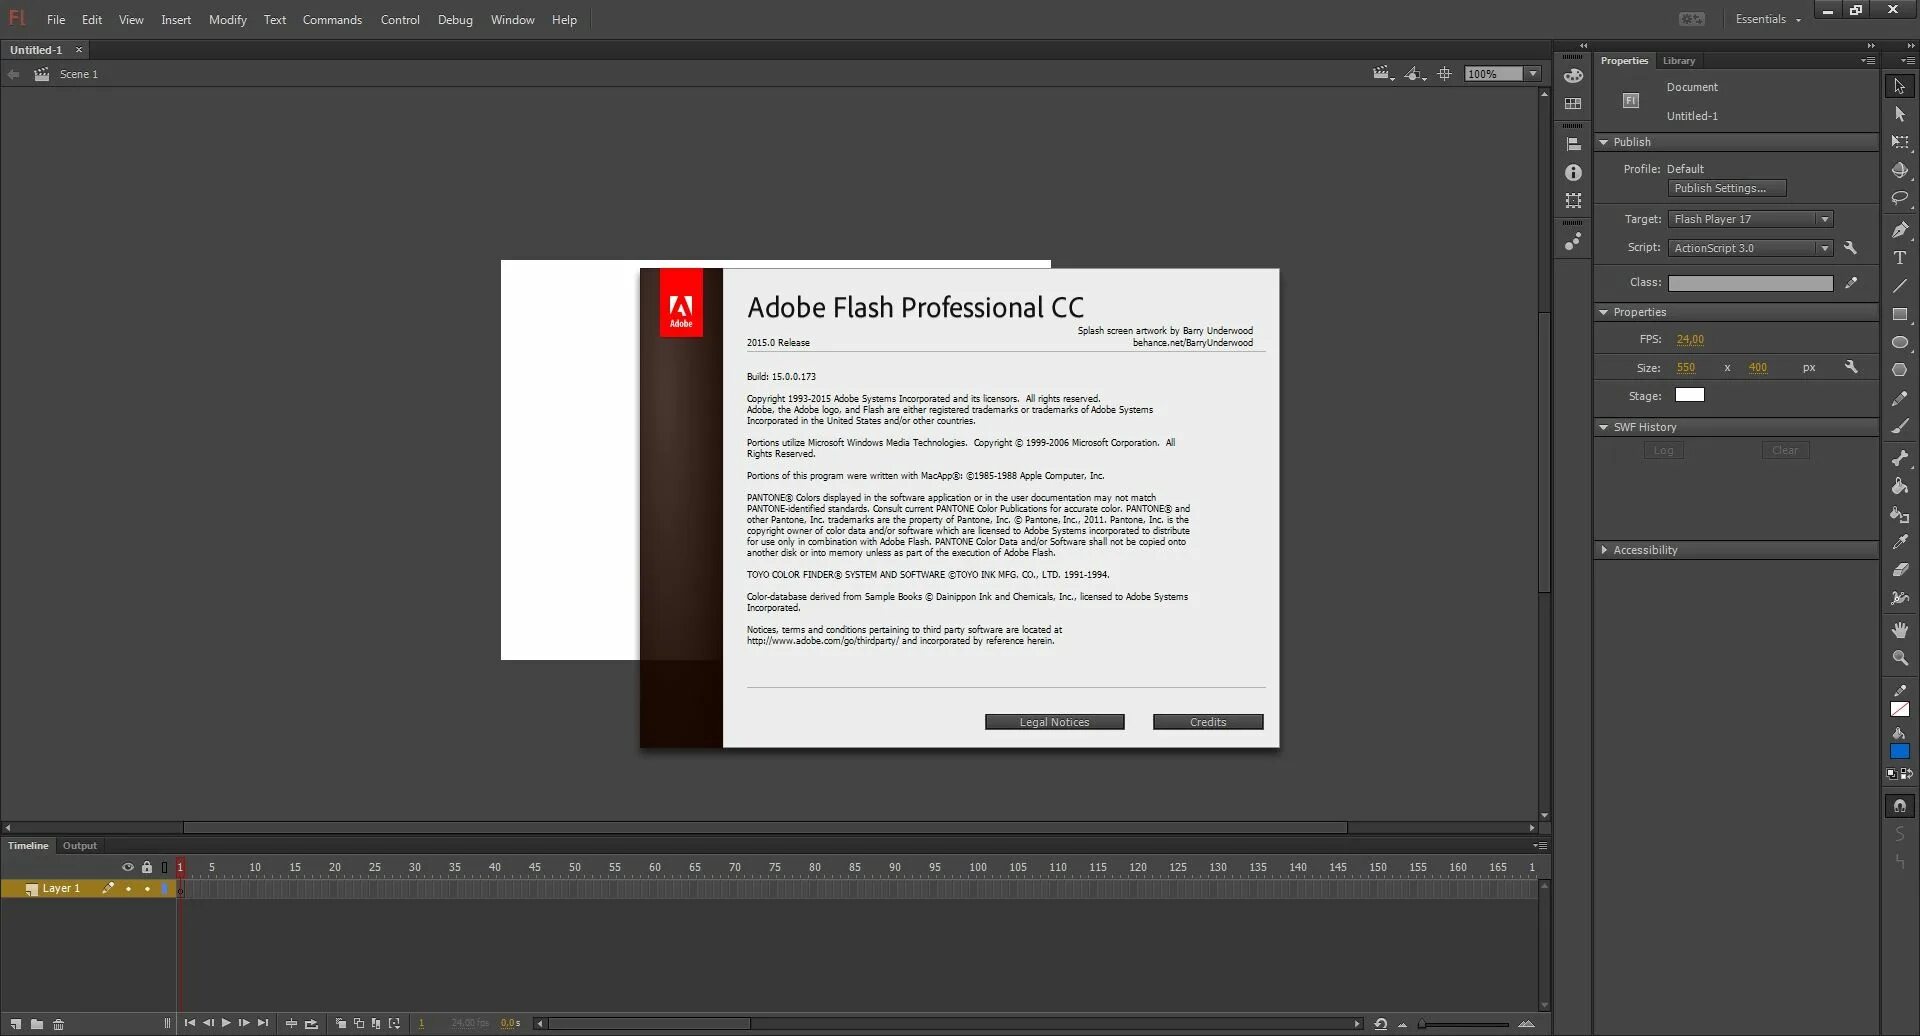Viewport: 1920px width, 1036px height.
Task: Toggle Layer 1 visibility dot
Action: (128, 889)
